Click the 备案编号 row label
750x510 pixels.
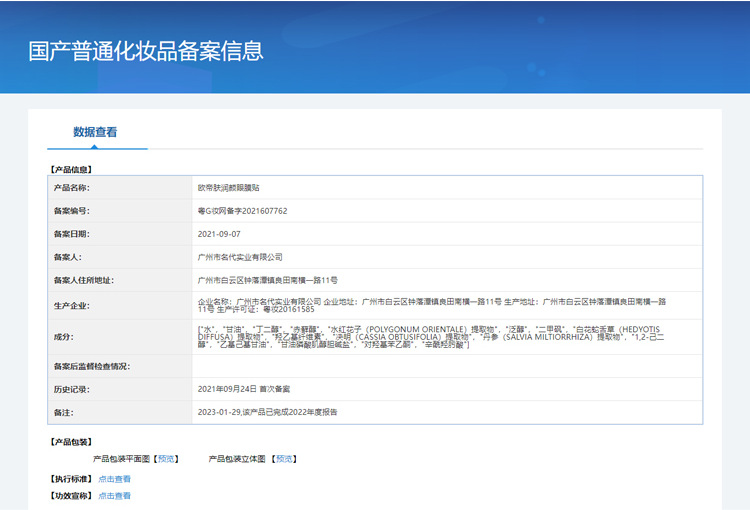point(71,211)
